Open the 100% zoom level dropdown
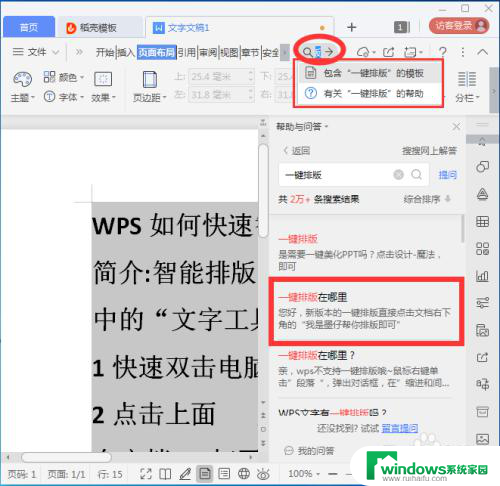The width and height of the screenshot is (500, 486). point(318,474)
